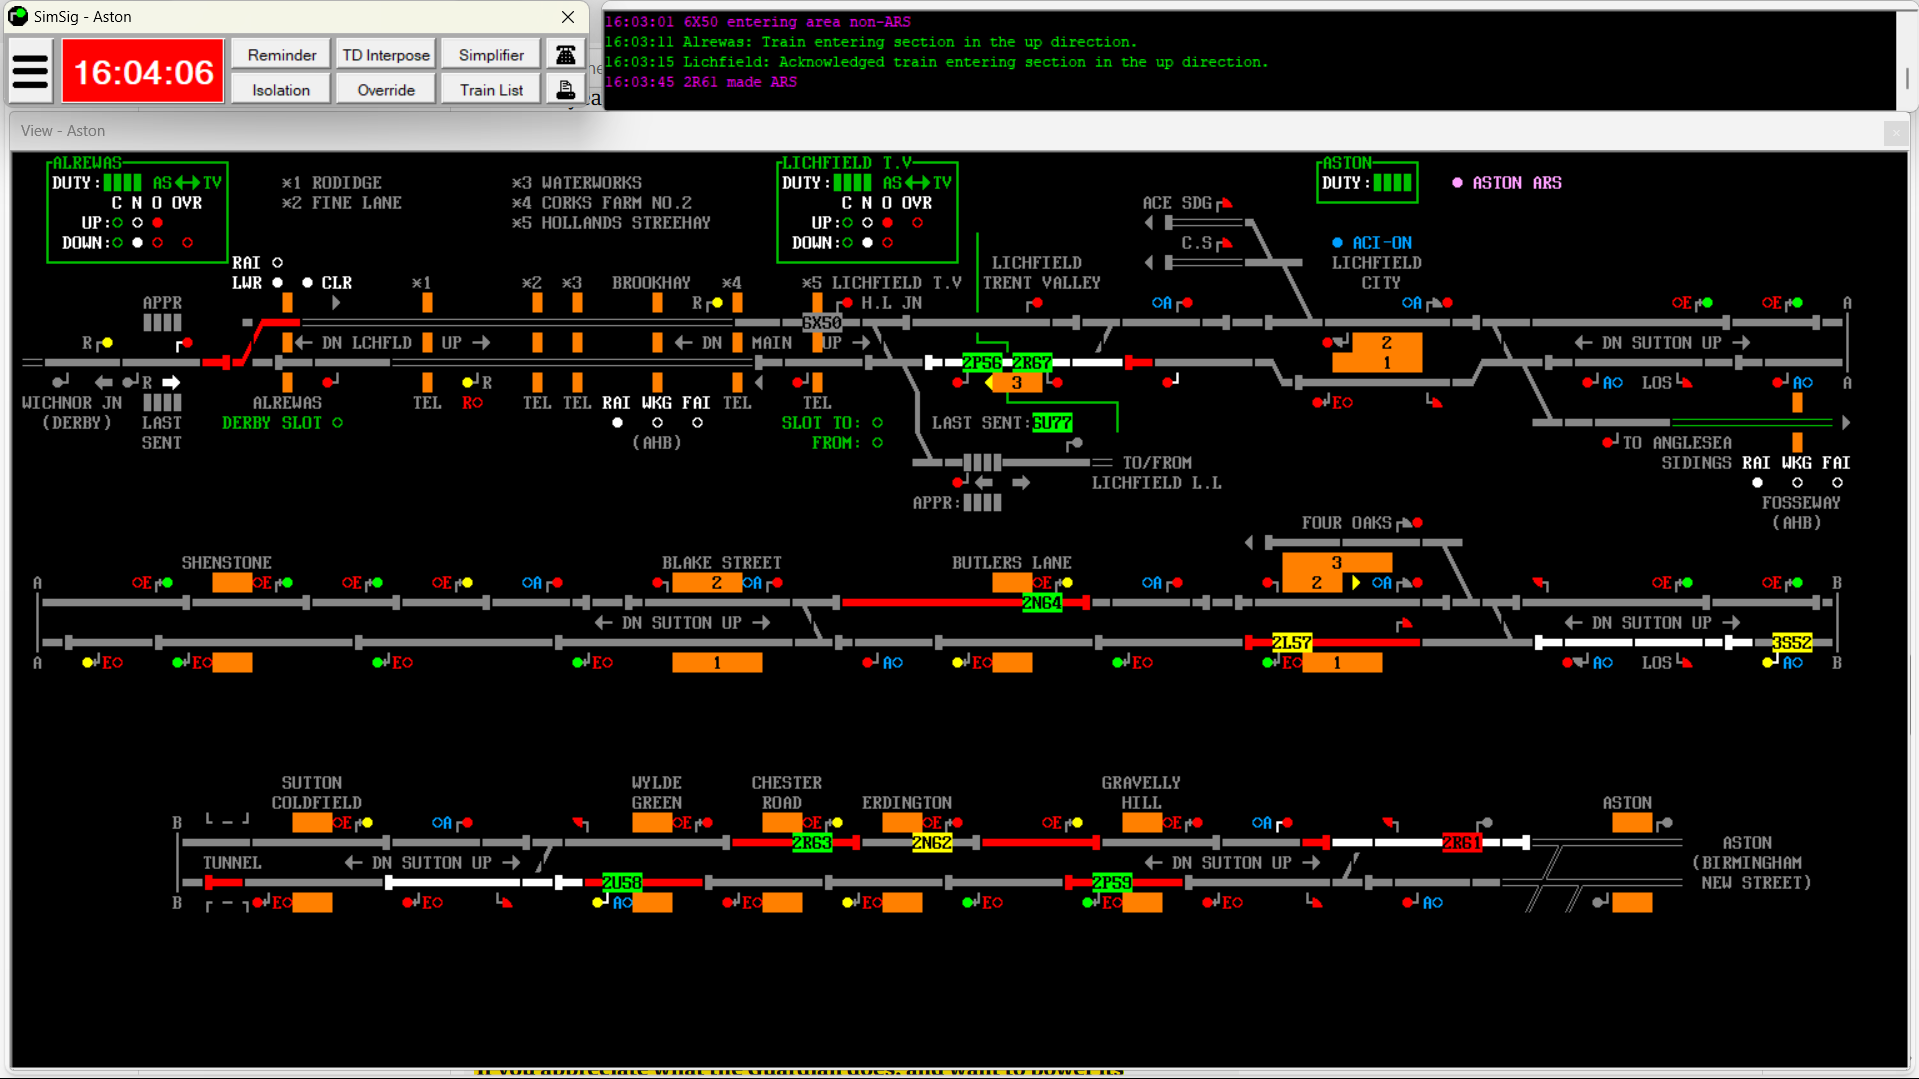Select train berth 2P56
Image resolution: width=1919 pixels, height=1079 pixels.
pos(982,363)
